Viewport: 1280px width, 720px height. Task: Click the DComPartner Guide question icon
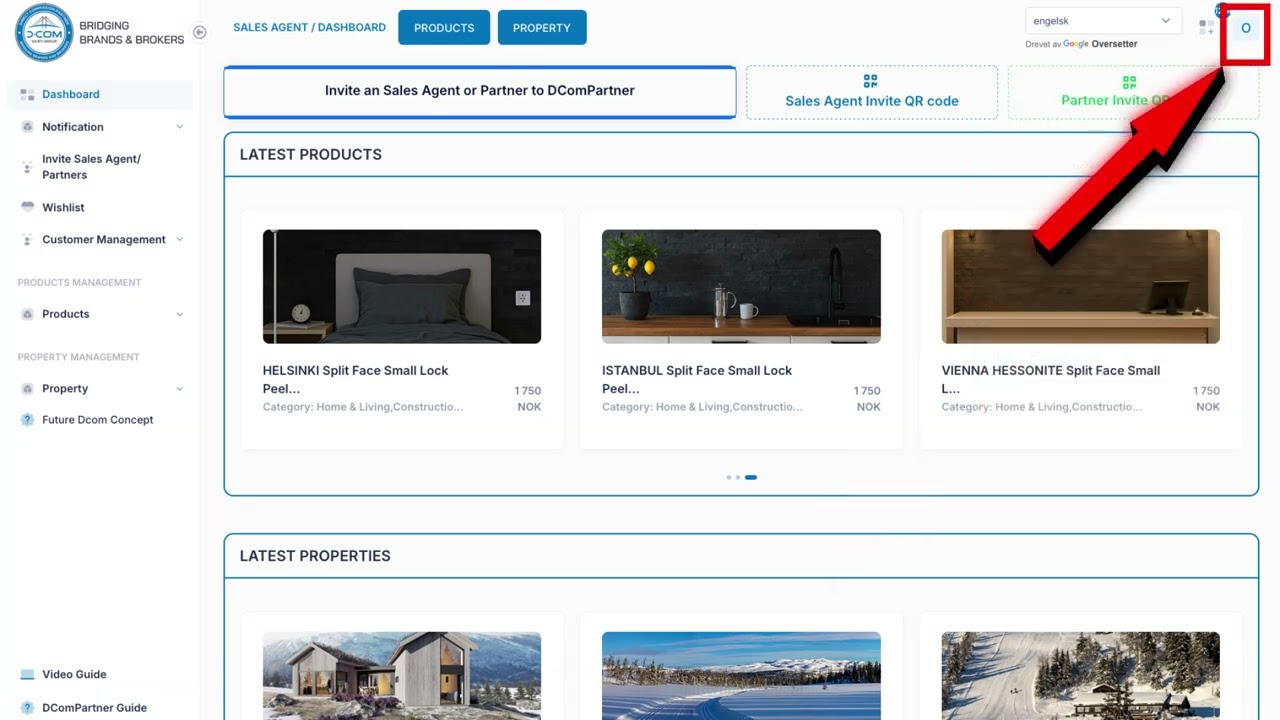click(27, 708)
